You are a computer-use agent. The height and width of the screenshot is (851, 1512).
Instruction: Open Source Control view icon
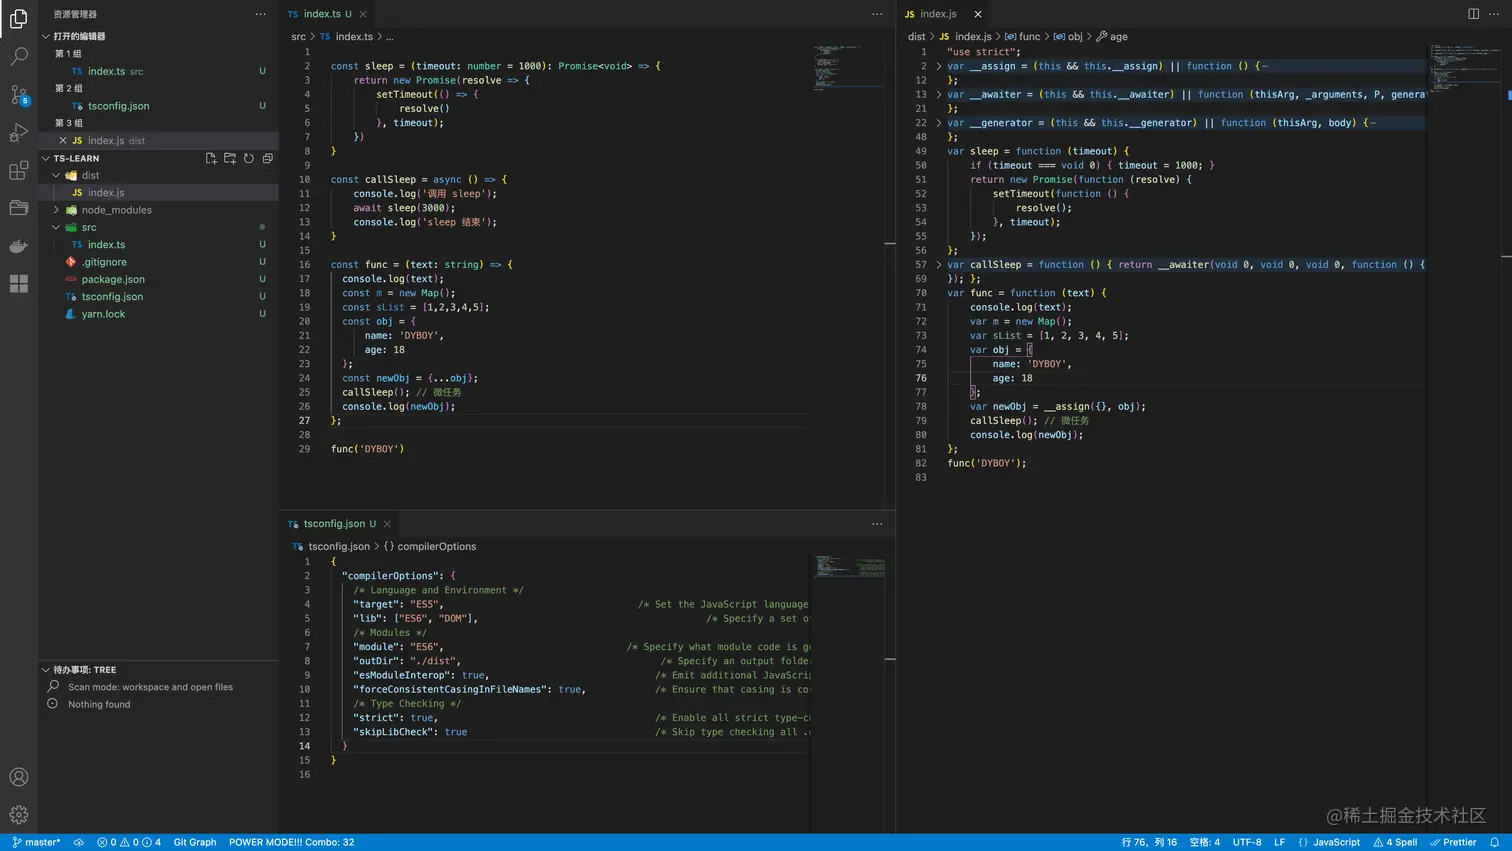pyautogui.click(x=18, y=95)
